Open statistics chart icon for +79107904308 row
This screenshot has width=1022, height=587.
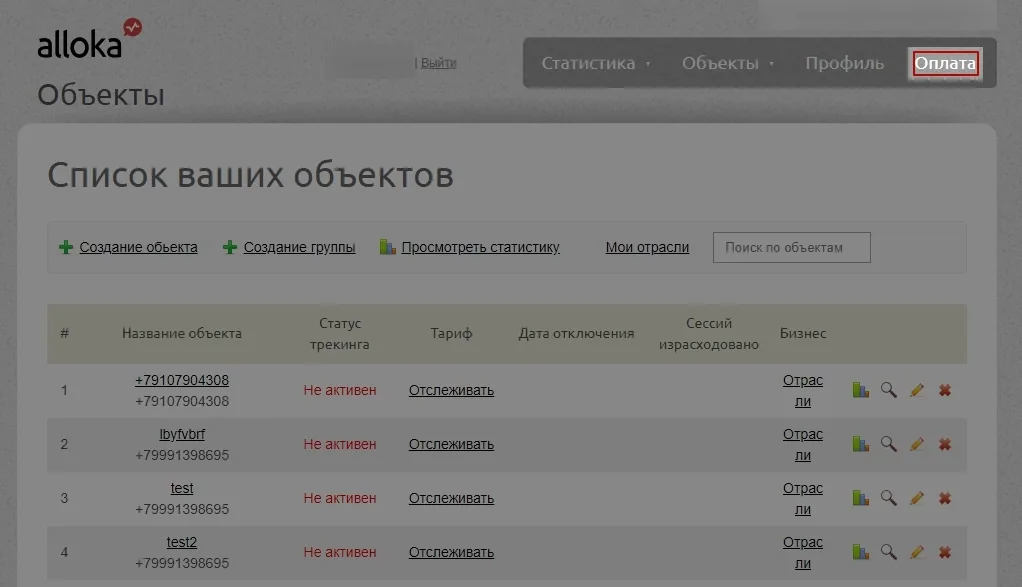[860, 390]
